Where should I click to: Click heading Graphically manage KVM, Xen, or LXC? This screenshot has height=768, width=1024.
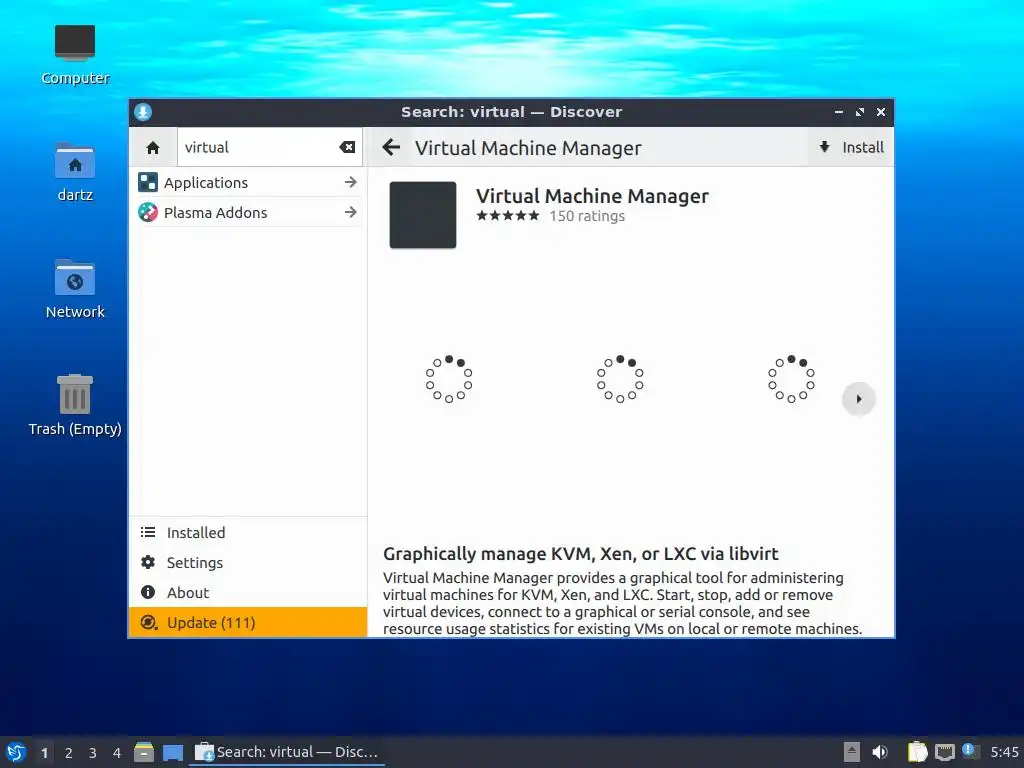[581, 554]
